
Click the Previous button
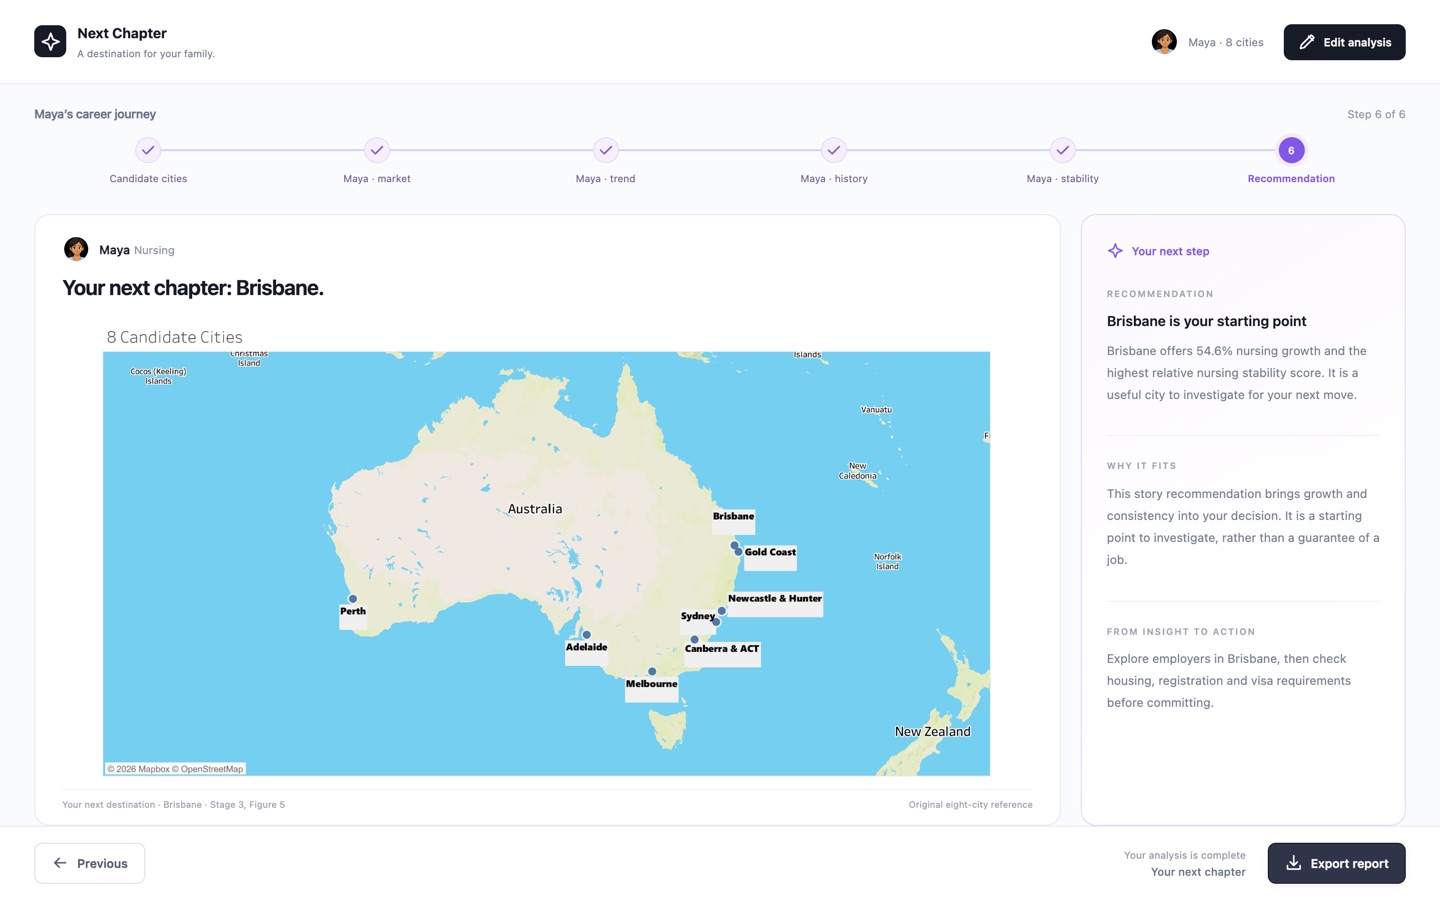point(90,863)
